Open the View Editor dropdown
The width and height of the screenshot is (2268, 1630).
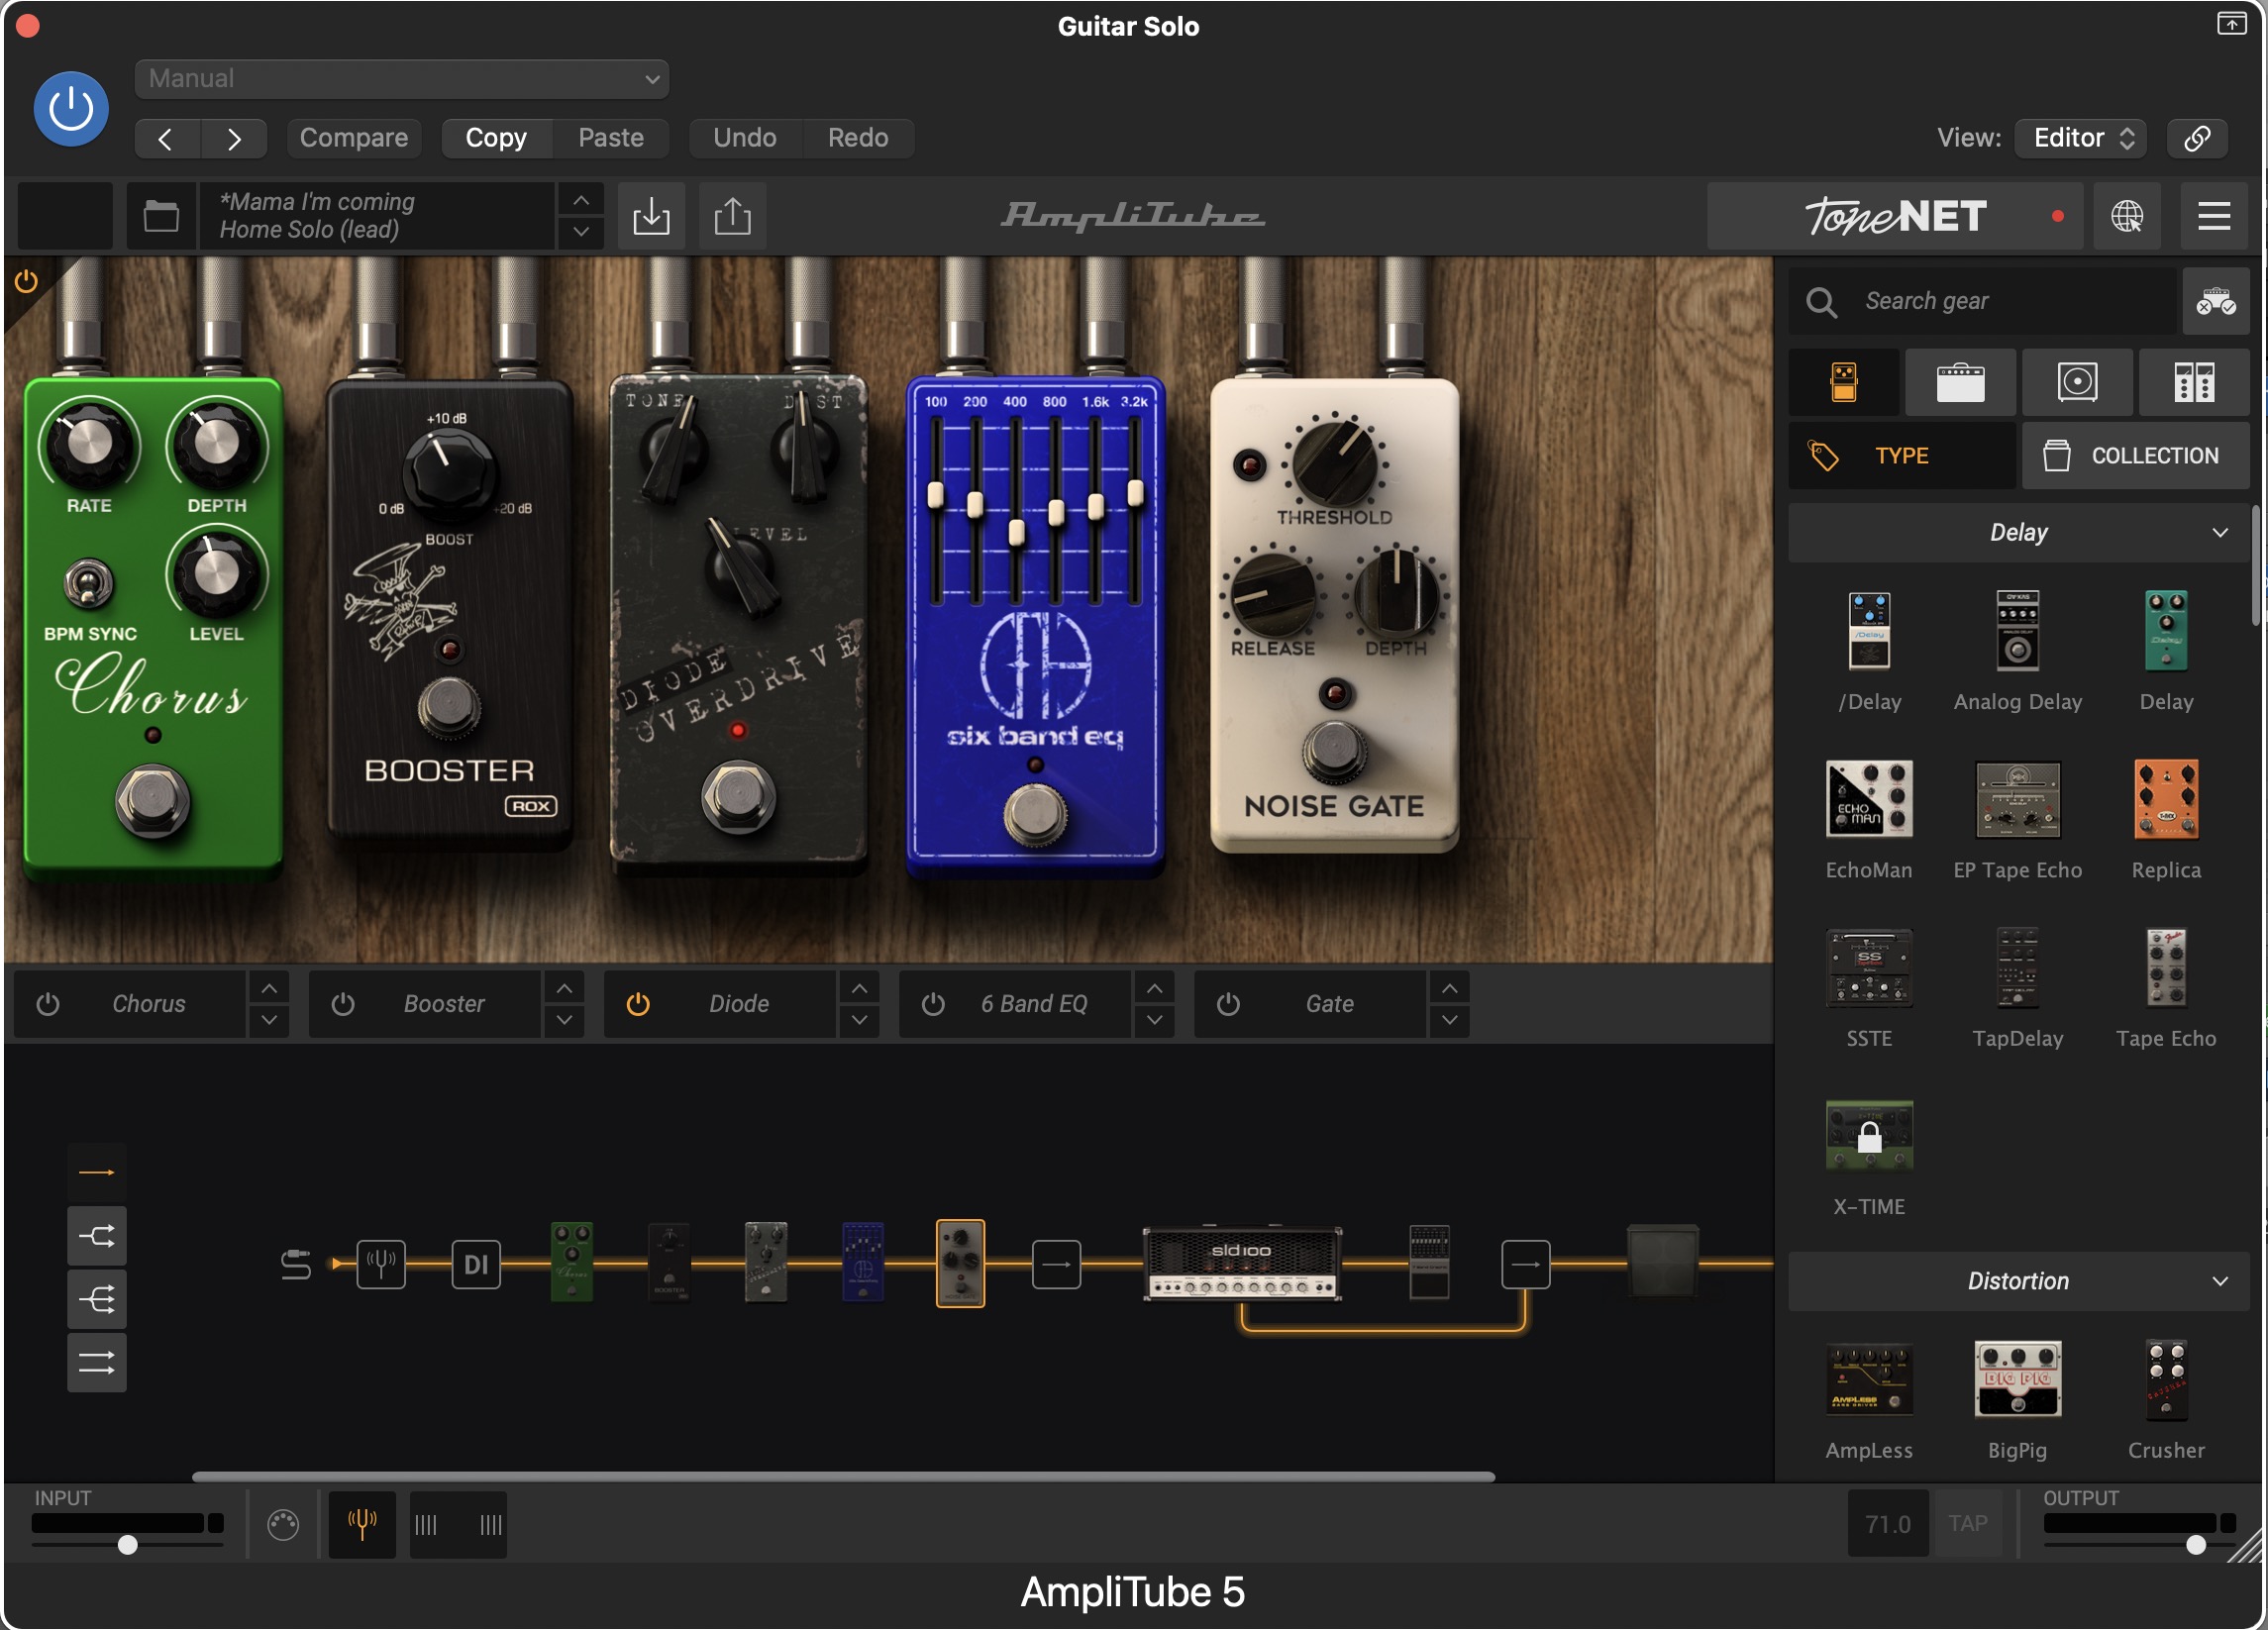tap(2083, 138)
